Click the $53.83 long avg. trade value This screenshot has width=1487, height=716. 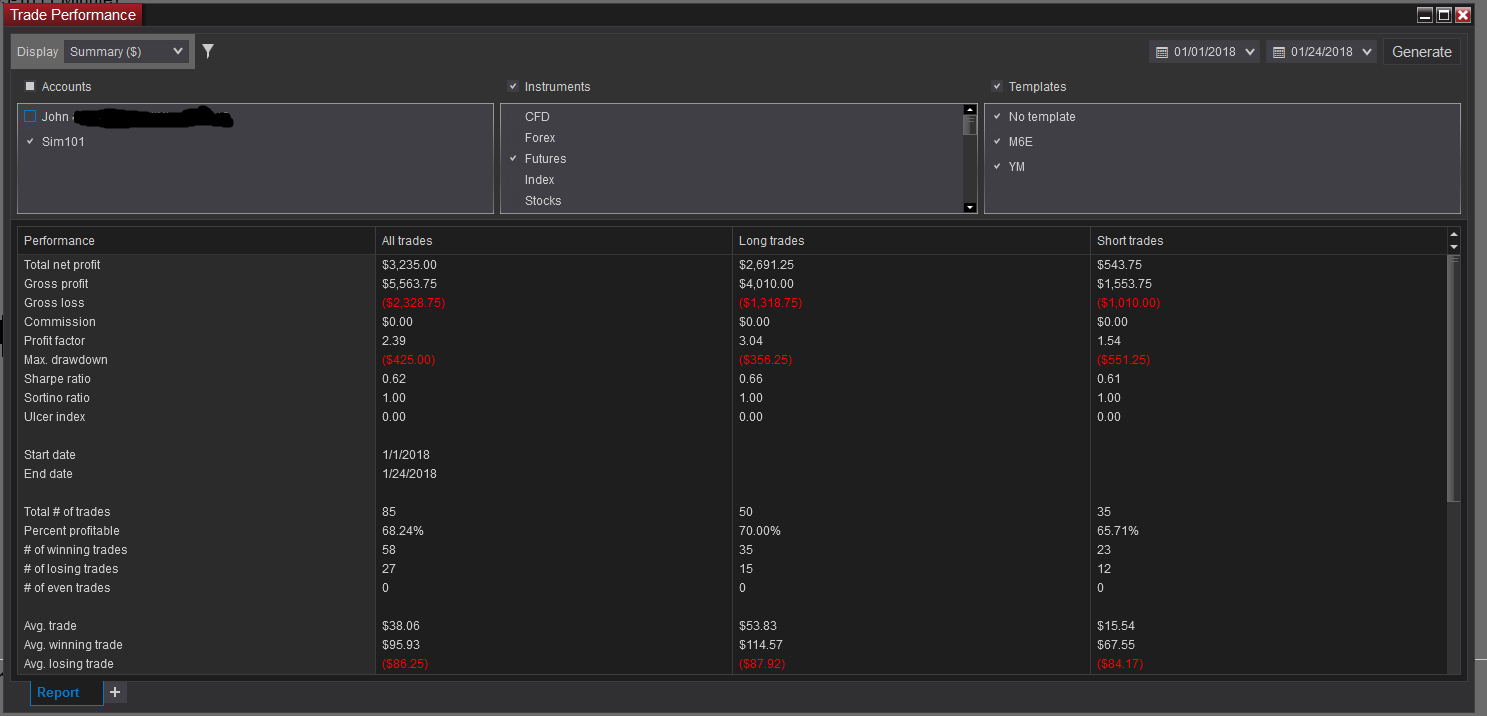[756, 626]
